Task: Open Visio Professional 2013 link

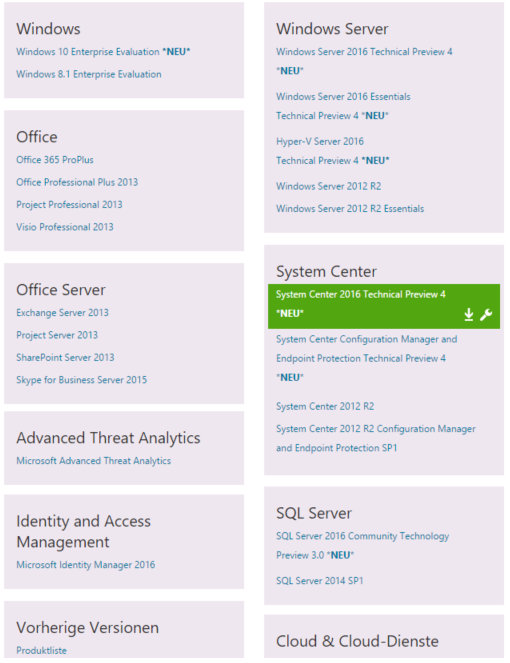Action: pos(65,227)
